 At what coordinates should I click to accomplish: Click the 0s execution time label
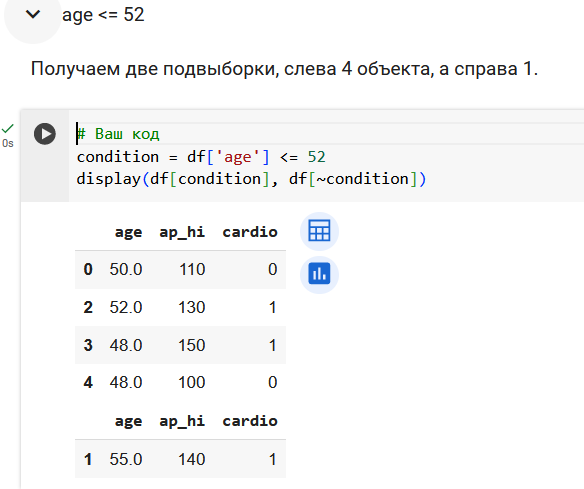click(x=8, y=143)
